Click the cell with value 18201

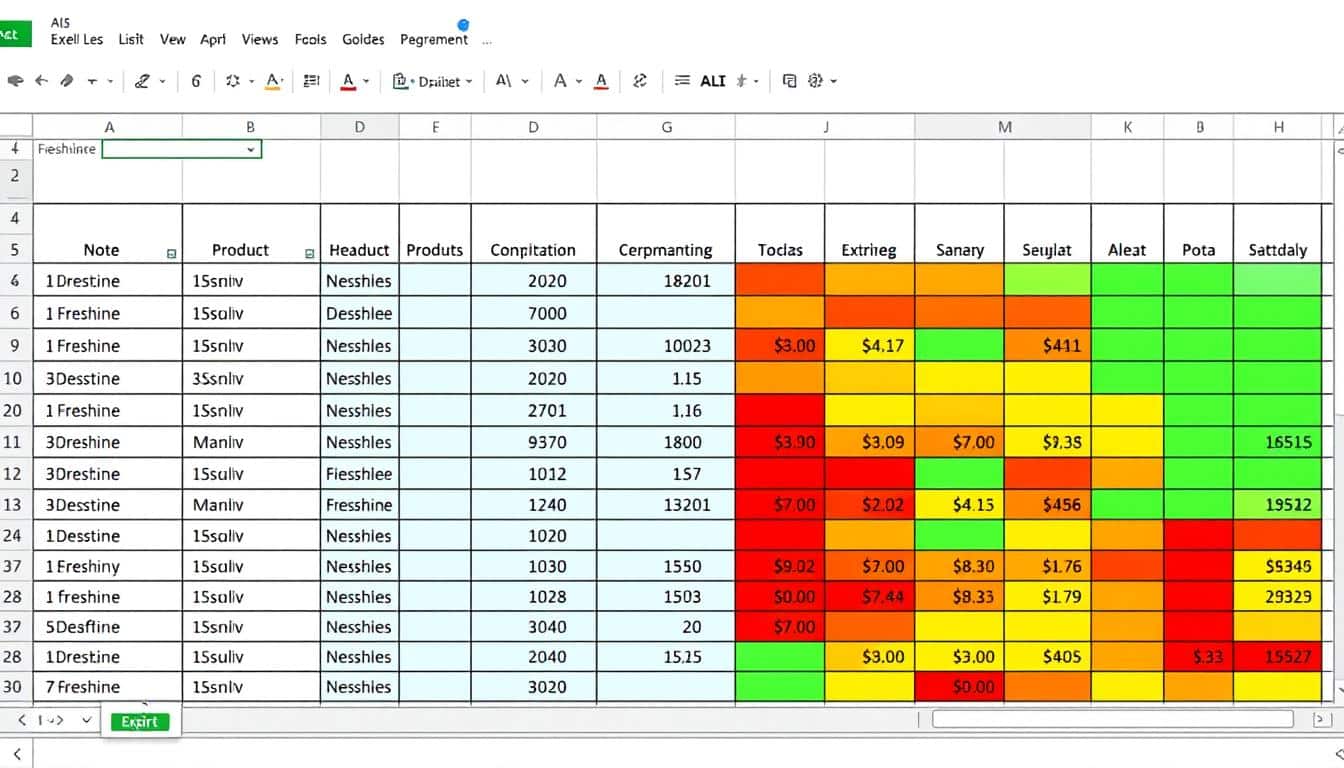pyautogui.click(x=666, y=281)
